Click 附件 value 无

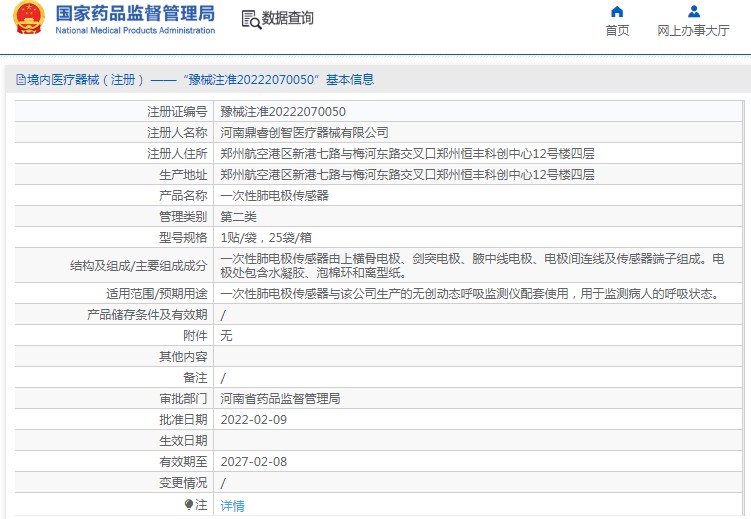[x=226, y=336]
